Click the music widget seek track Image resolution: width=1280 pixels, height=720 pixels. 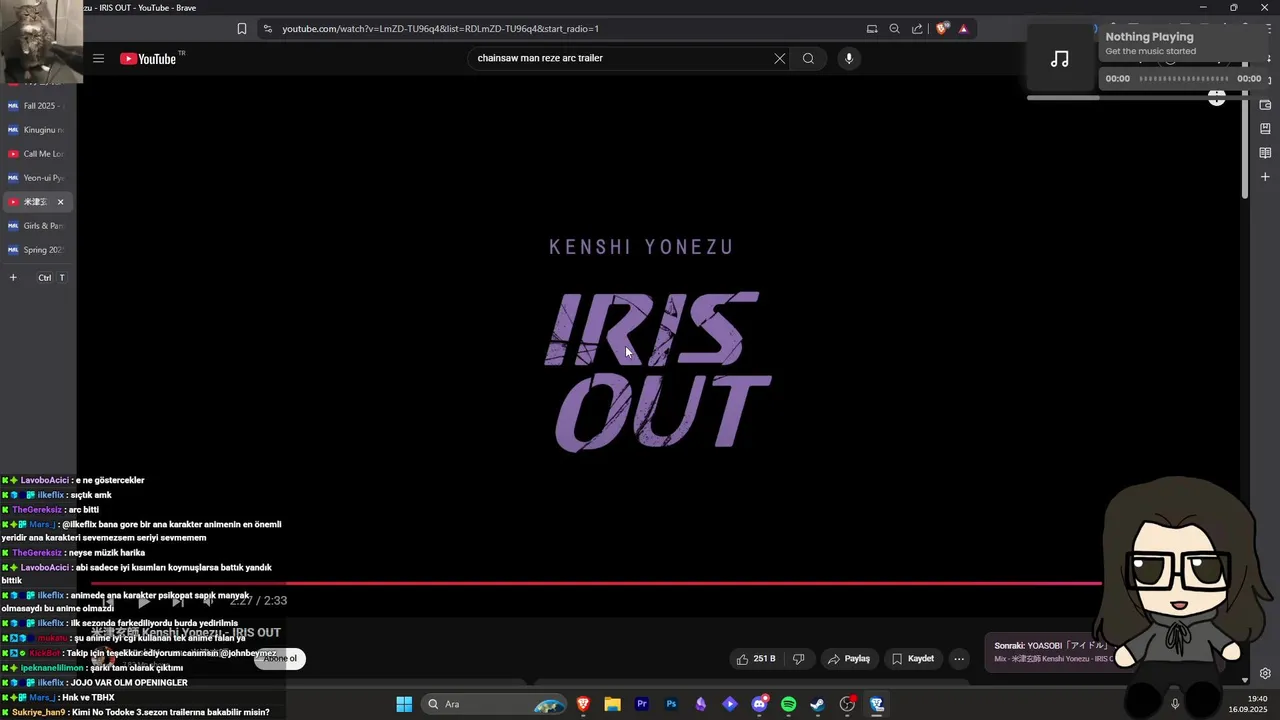(x=1184, y=78)
